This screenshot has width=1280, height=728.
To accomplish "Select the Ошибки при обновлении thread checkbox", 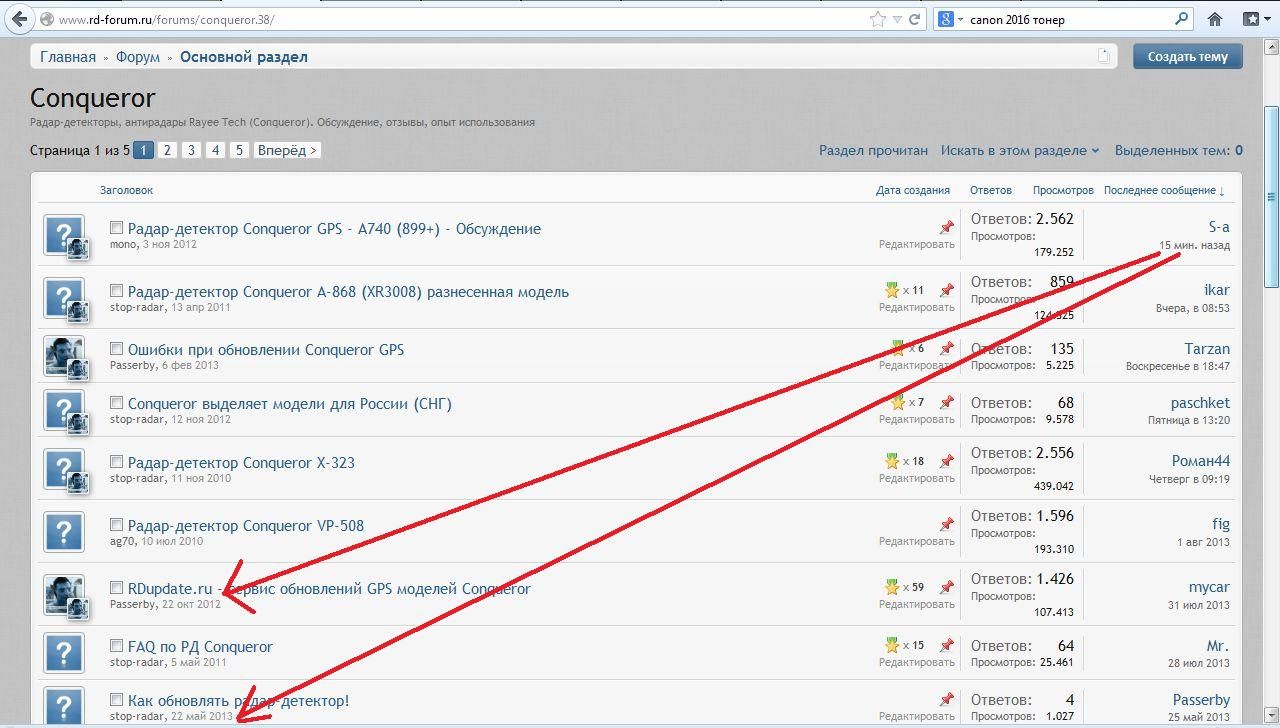I will coord(117,349).
